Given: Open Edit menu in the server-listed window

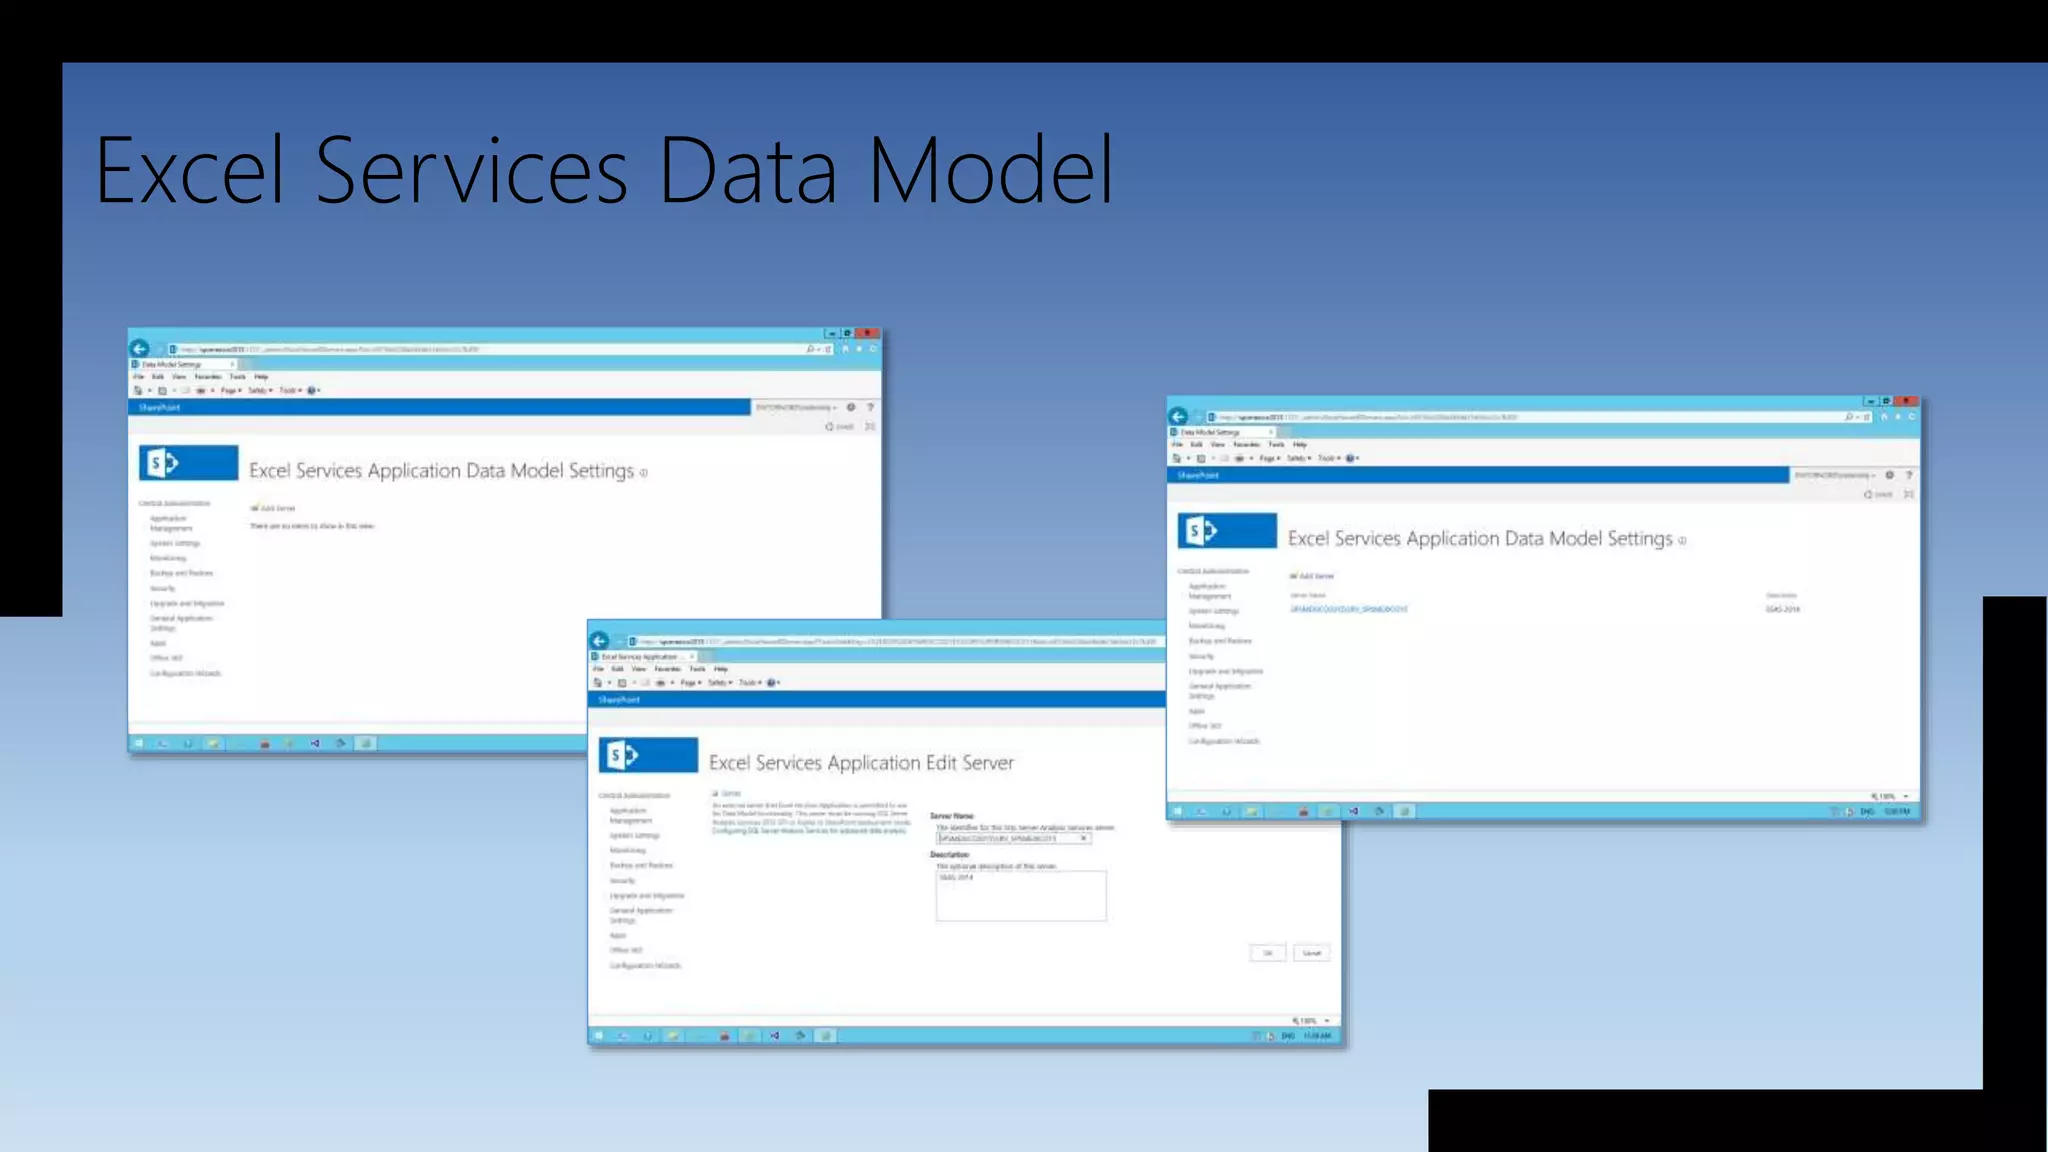Looking at the screenshot, I should click(x=1197, y=445).
